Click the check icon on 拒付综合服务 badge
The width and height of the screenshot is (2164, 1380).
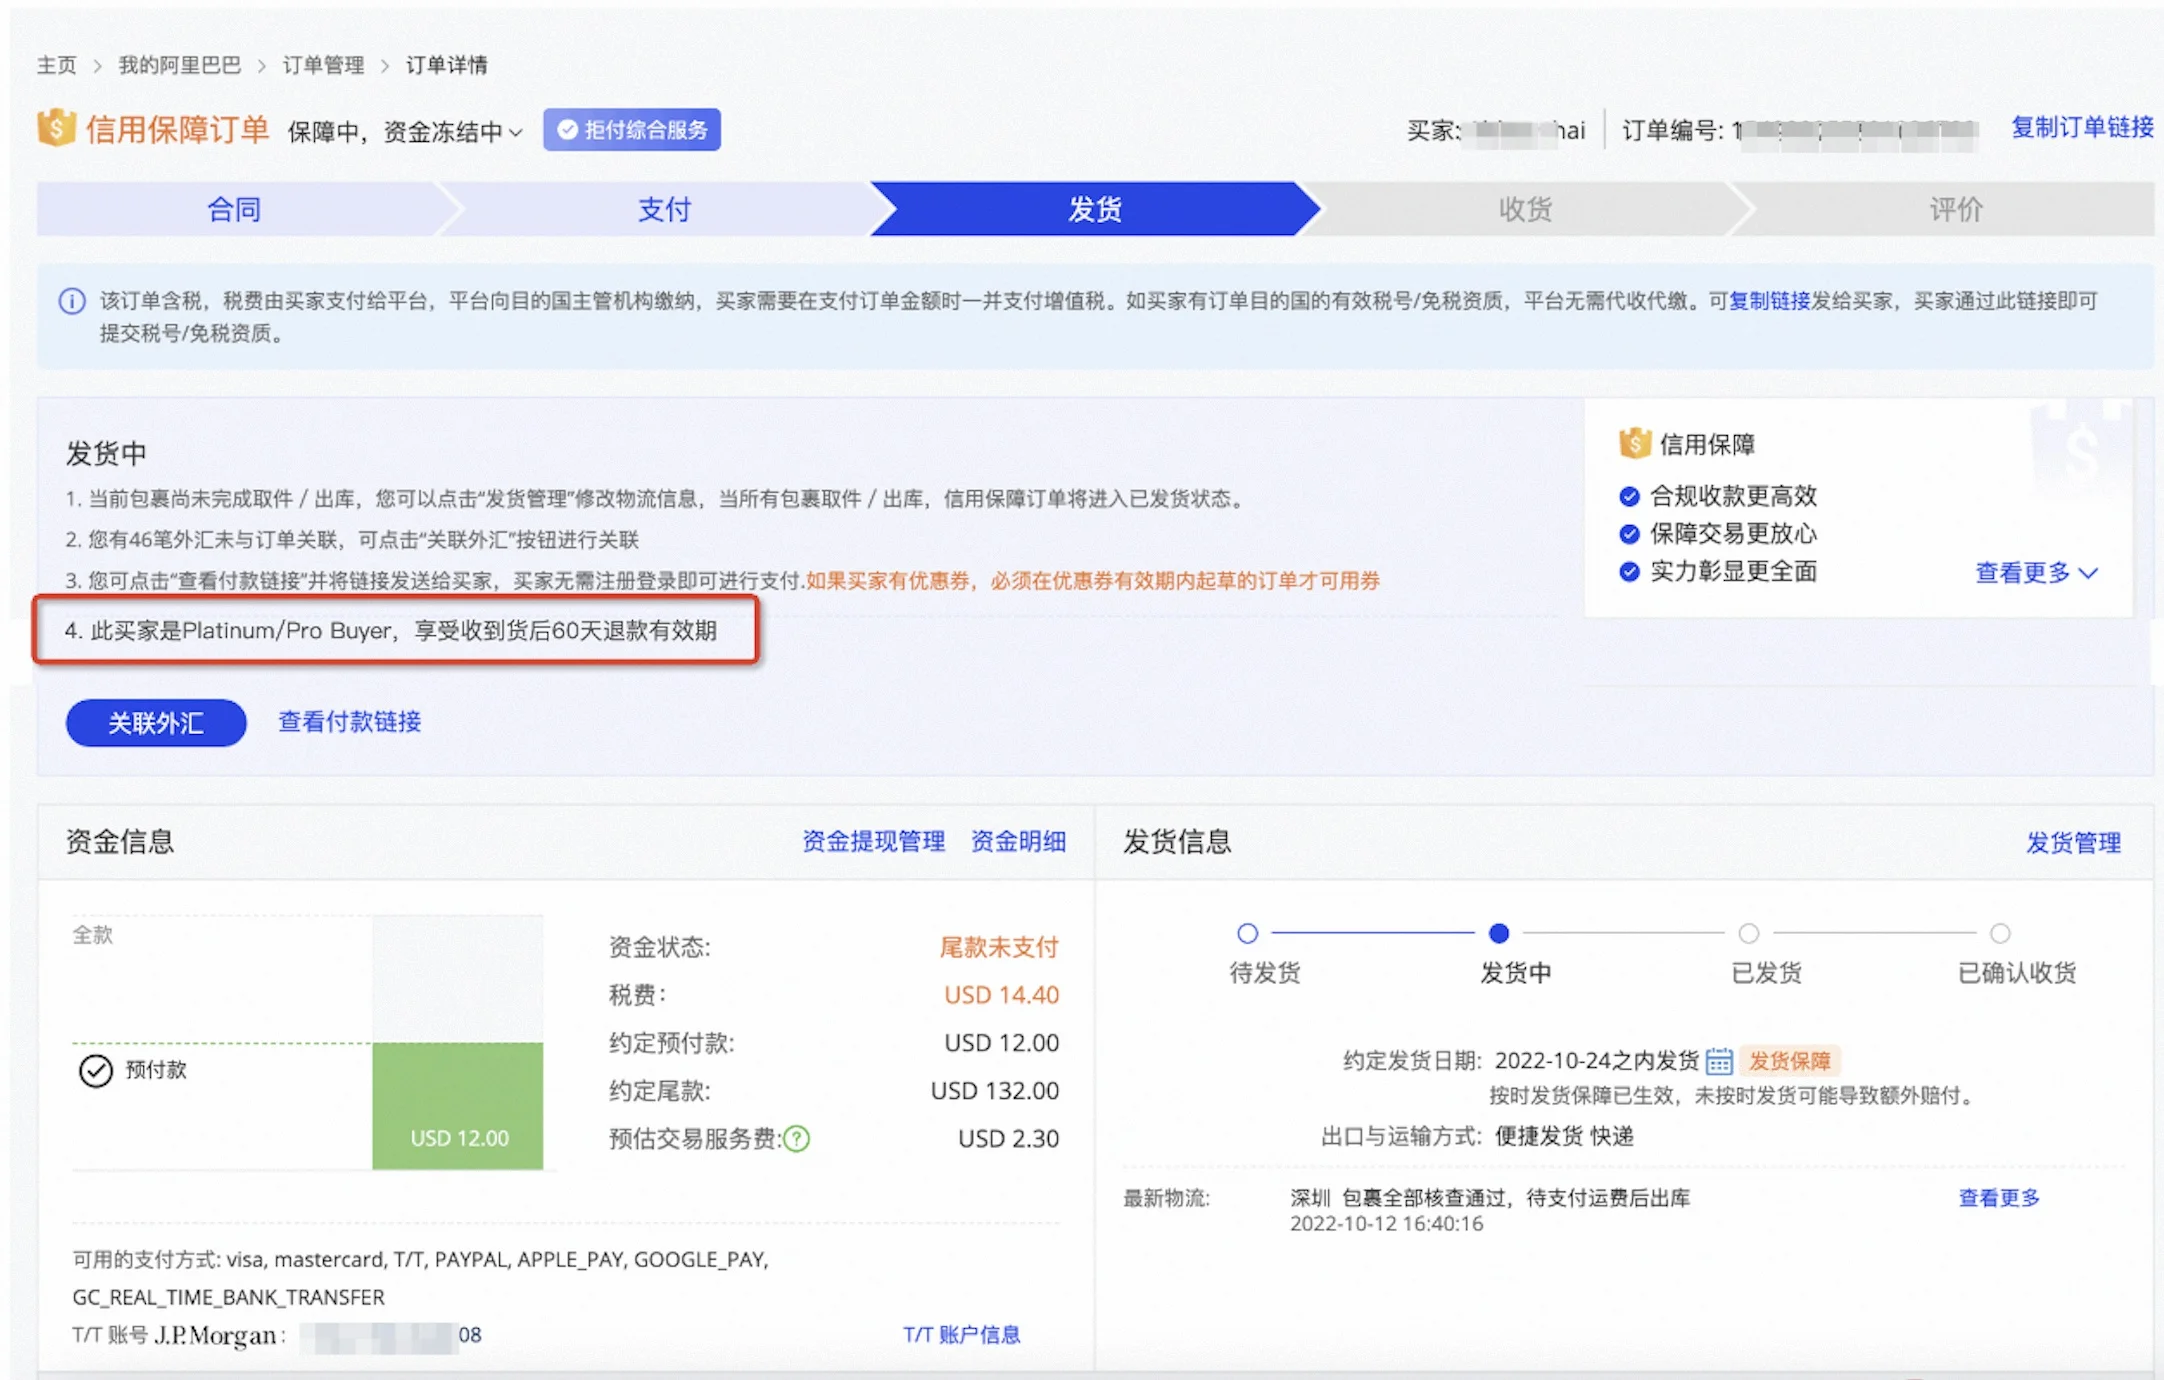pyautogui.click(x=567, y=130)
